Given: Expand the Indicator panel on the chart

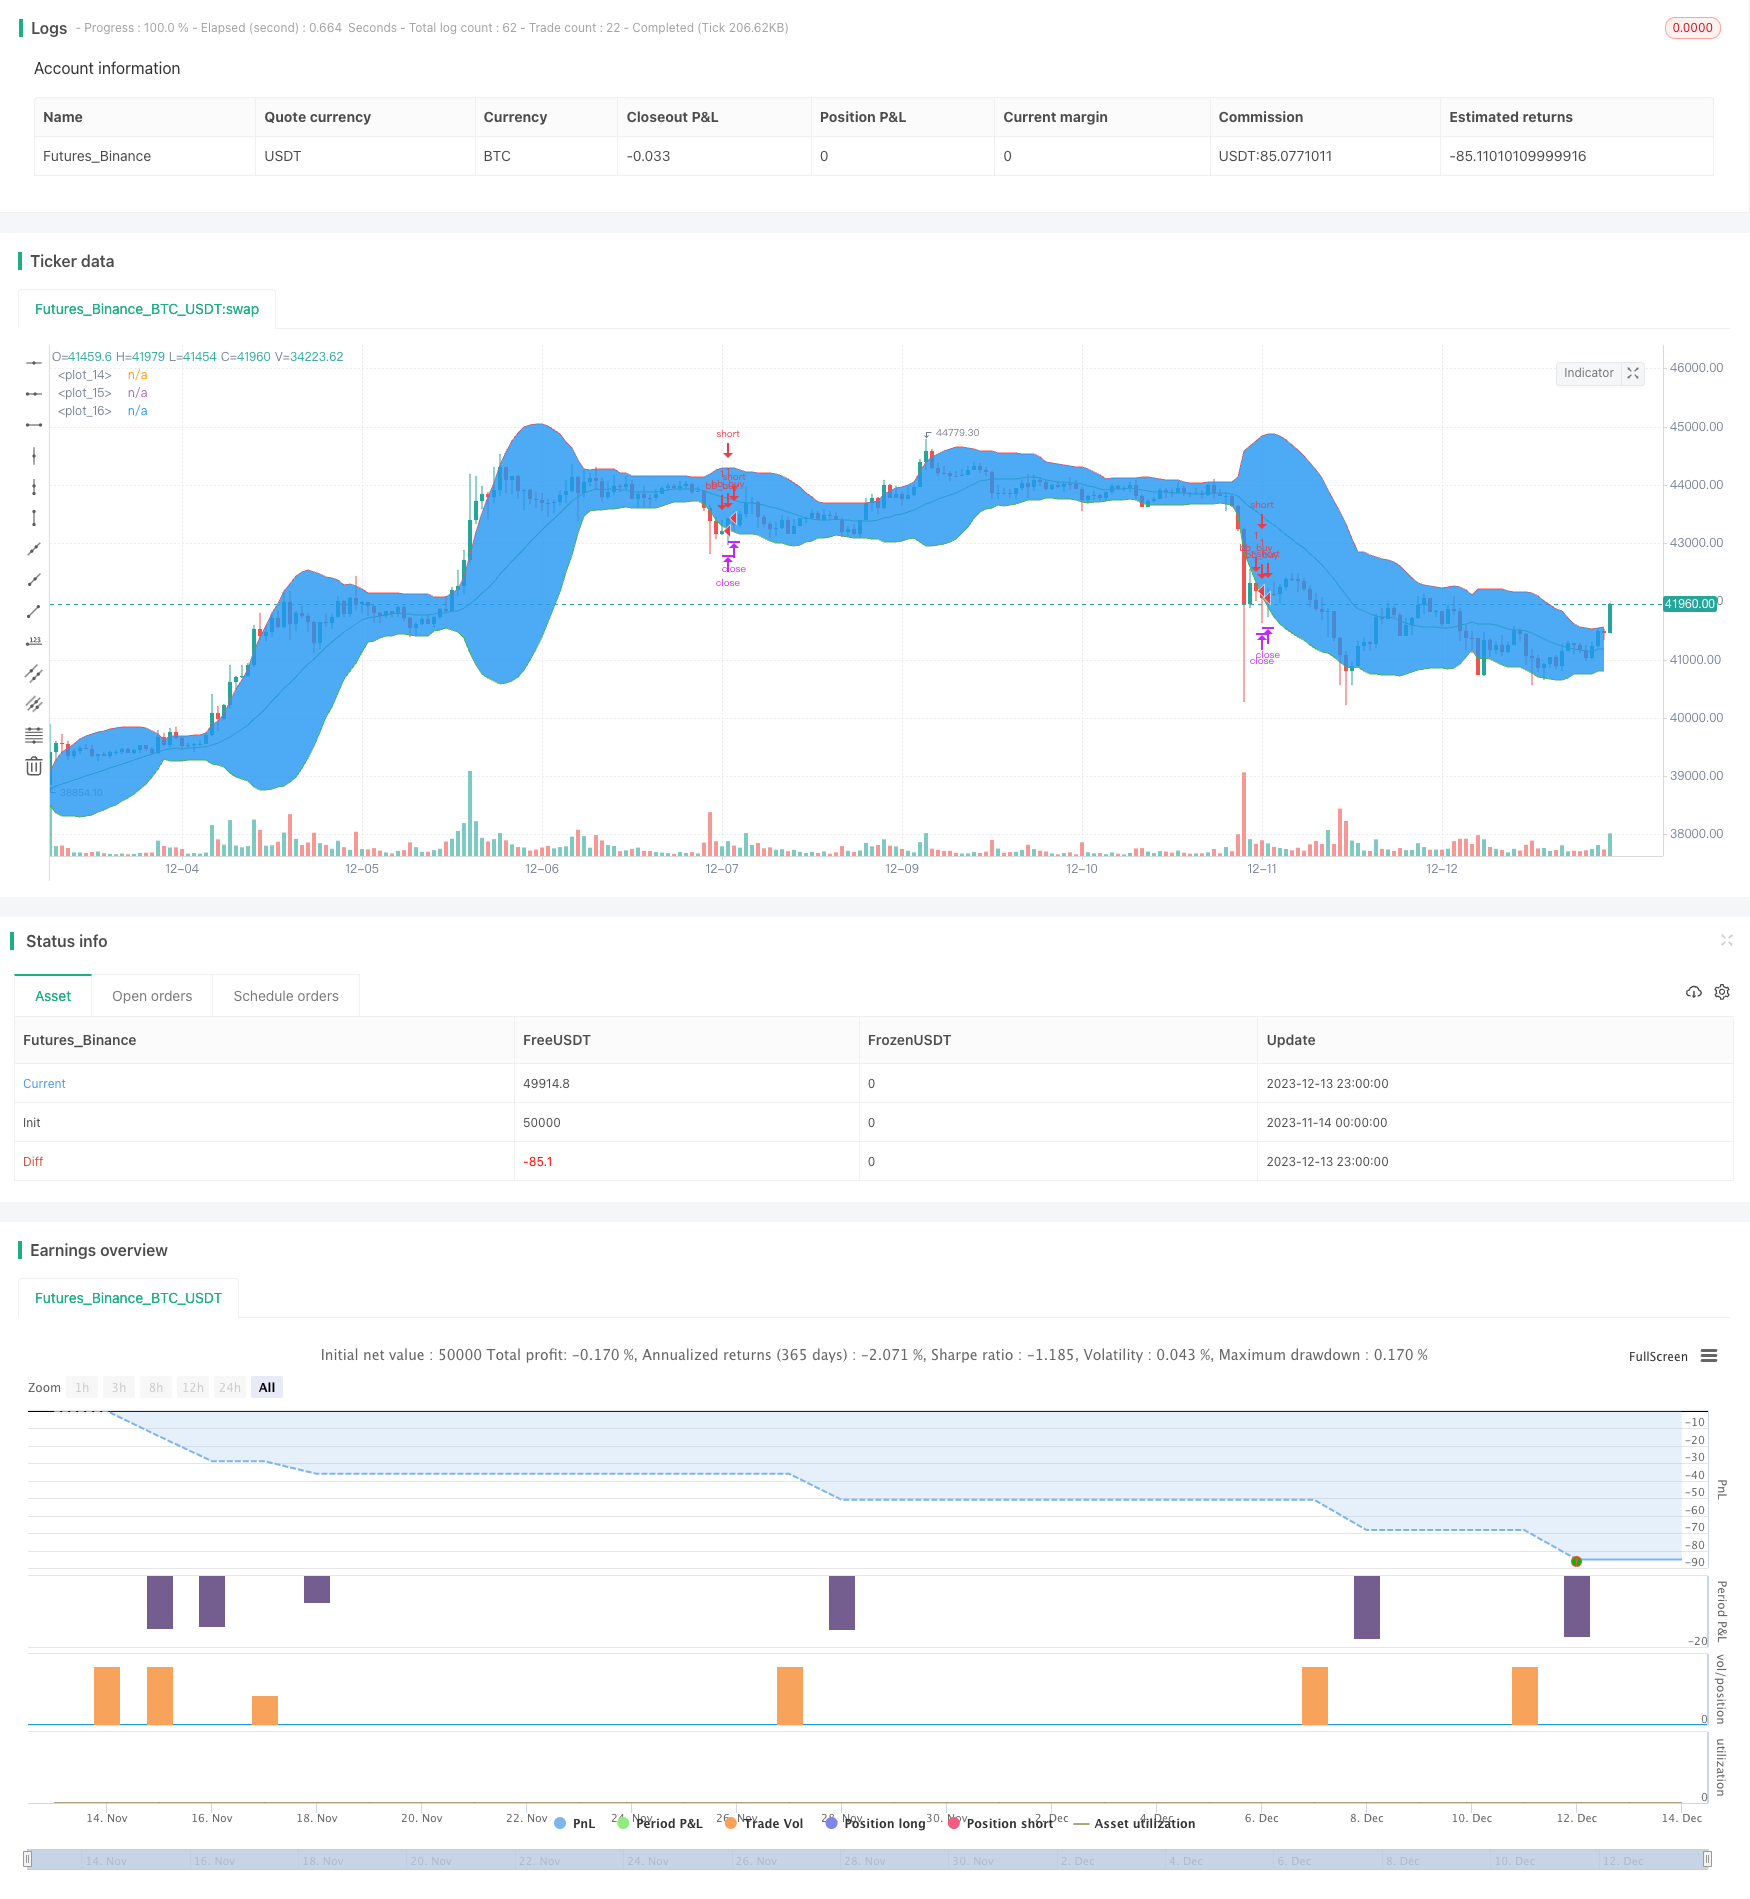Looking at the screenshot, I should 1633,373.
